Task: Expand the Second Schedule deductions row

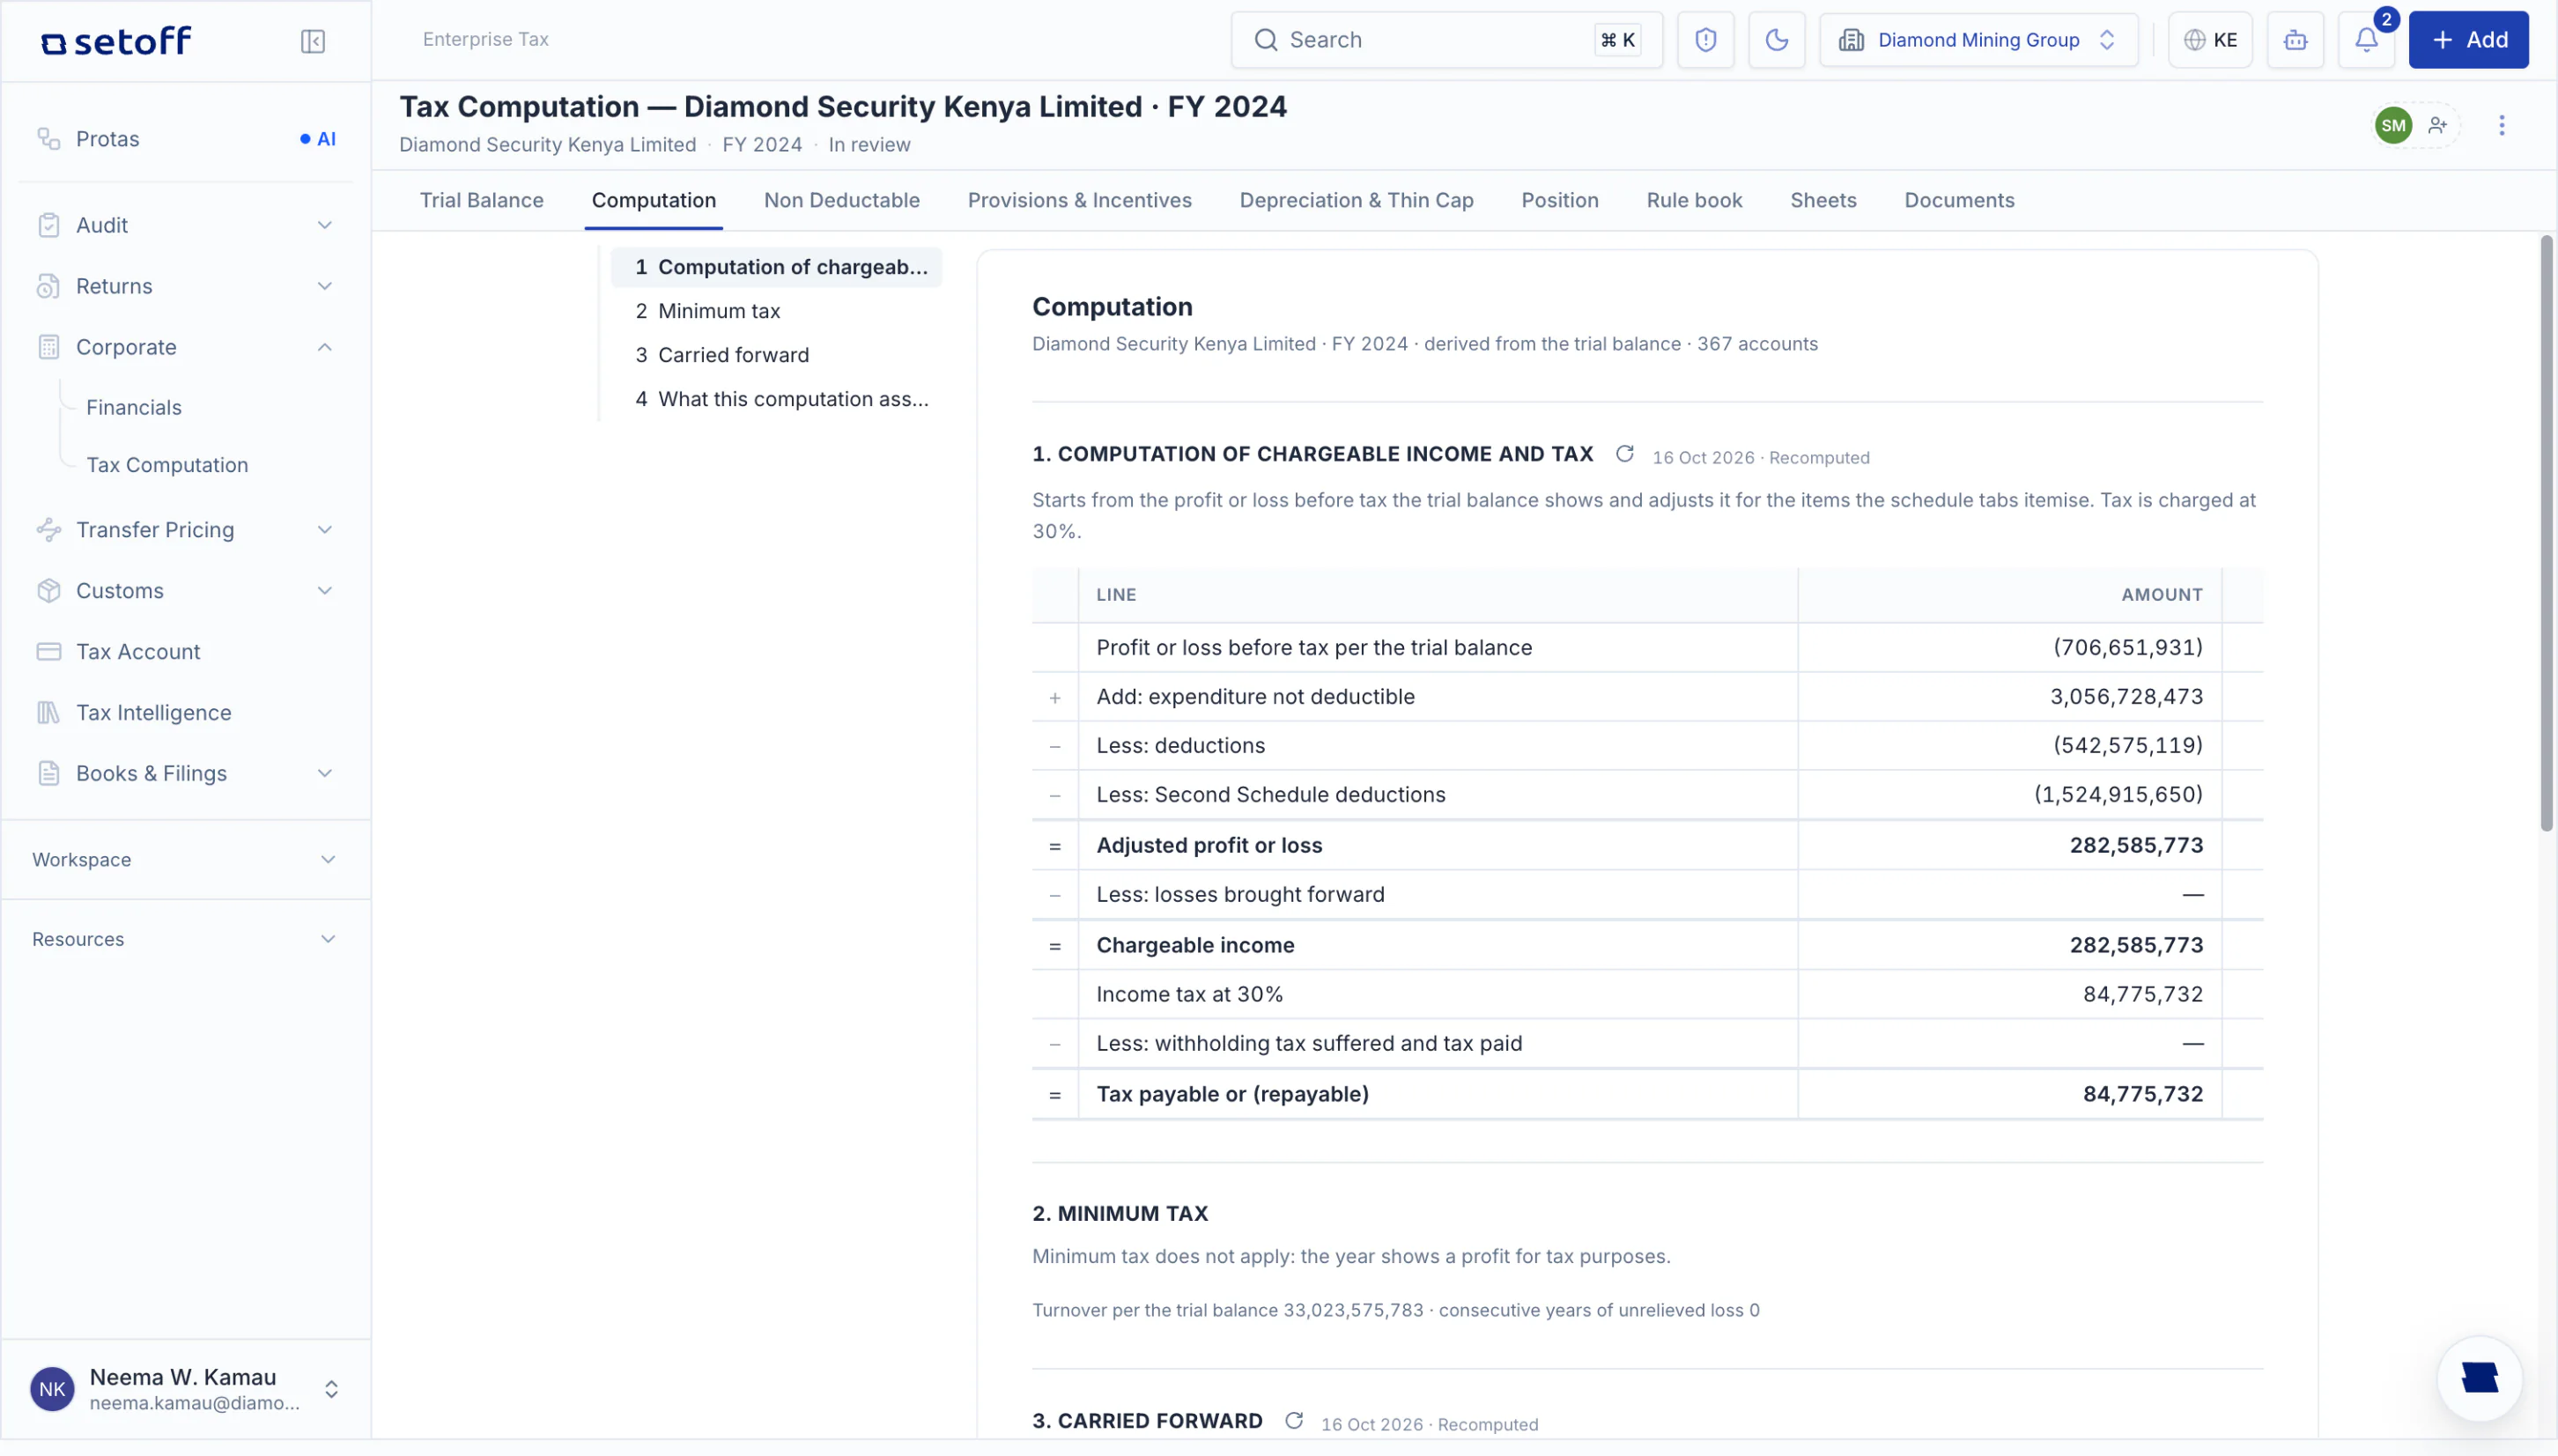Action: [x=1054, y=796]
